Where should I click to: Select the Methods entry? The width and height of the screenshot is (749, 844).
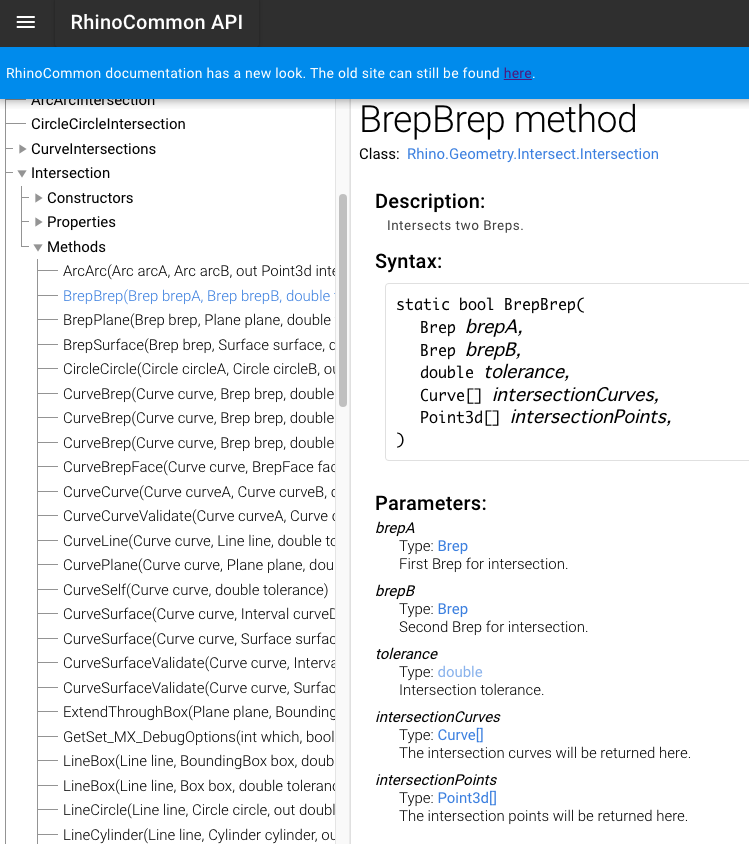coord(76,247)
